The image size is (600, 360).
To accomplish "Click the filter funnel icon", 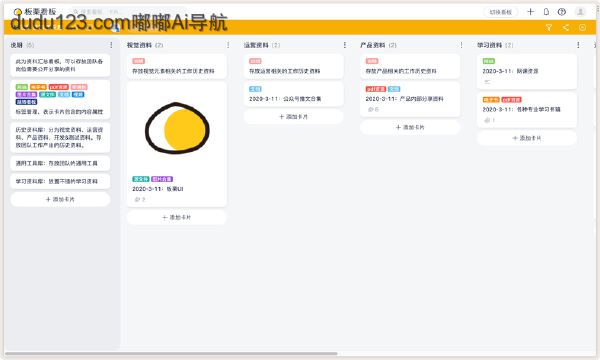I will click(549, 28).
